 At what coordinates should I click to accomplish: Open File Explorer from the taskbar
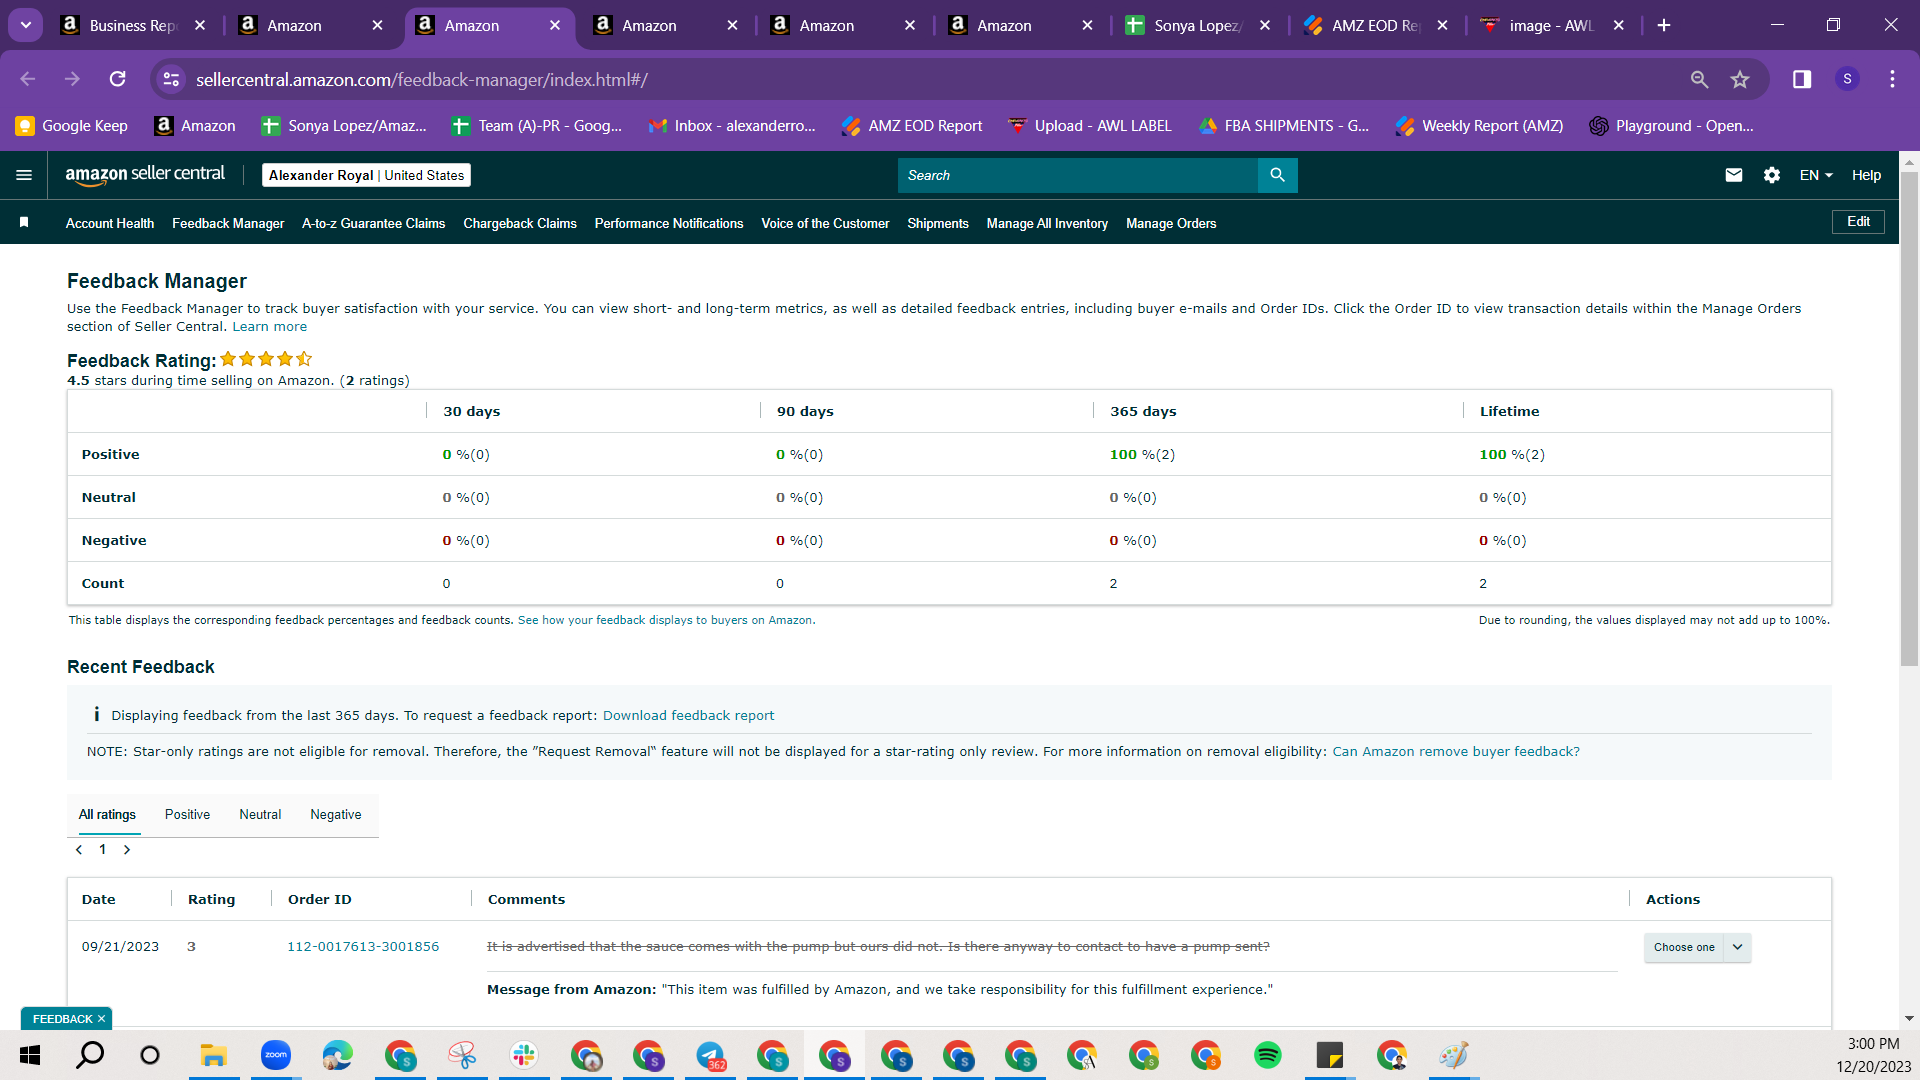(213, 1055)
